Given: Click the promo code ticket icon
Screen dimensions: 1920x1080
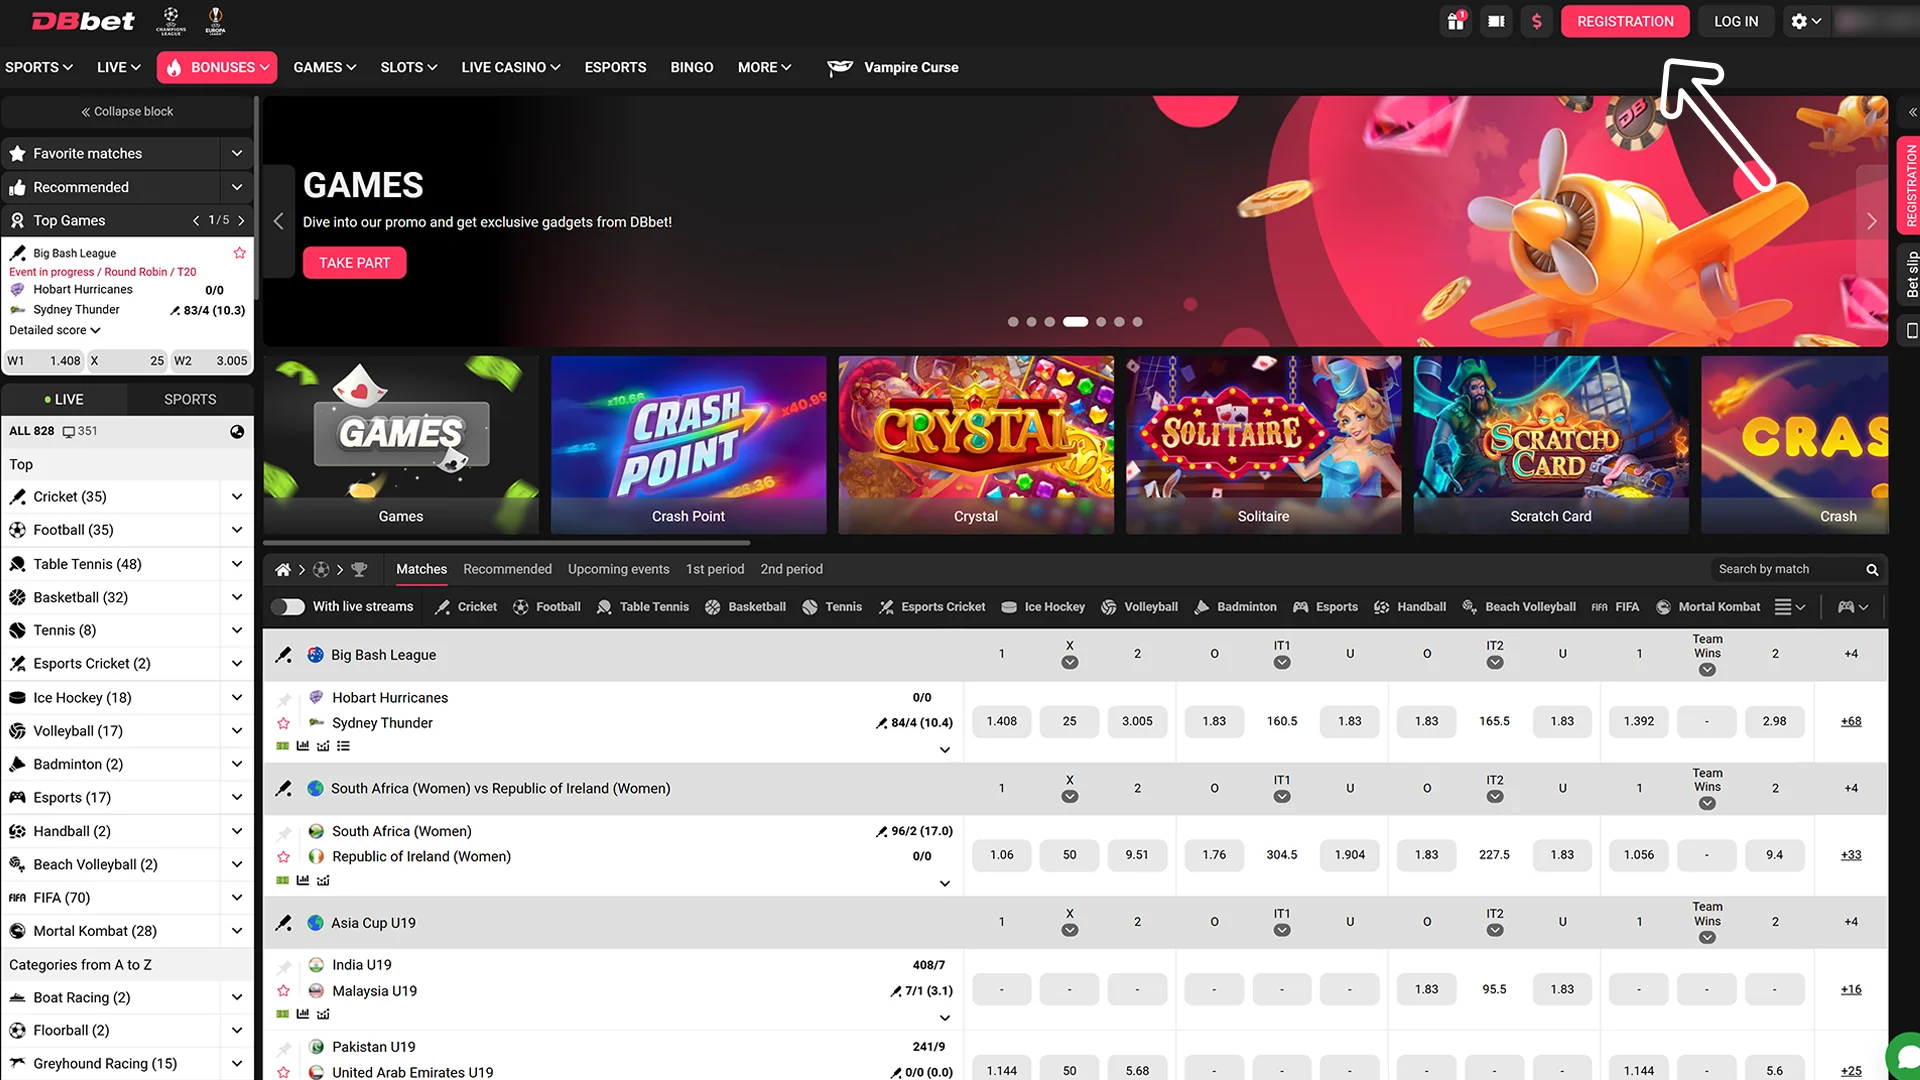Looking at the screenshot, I should click(1496, 21).
